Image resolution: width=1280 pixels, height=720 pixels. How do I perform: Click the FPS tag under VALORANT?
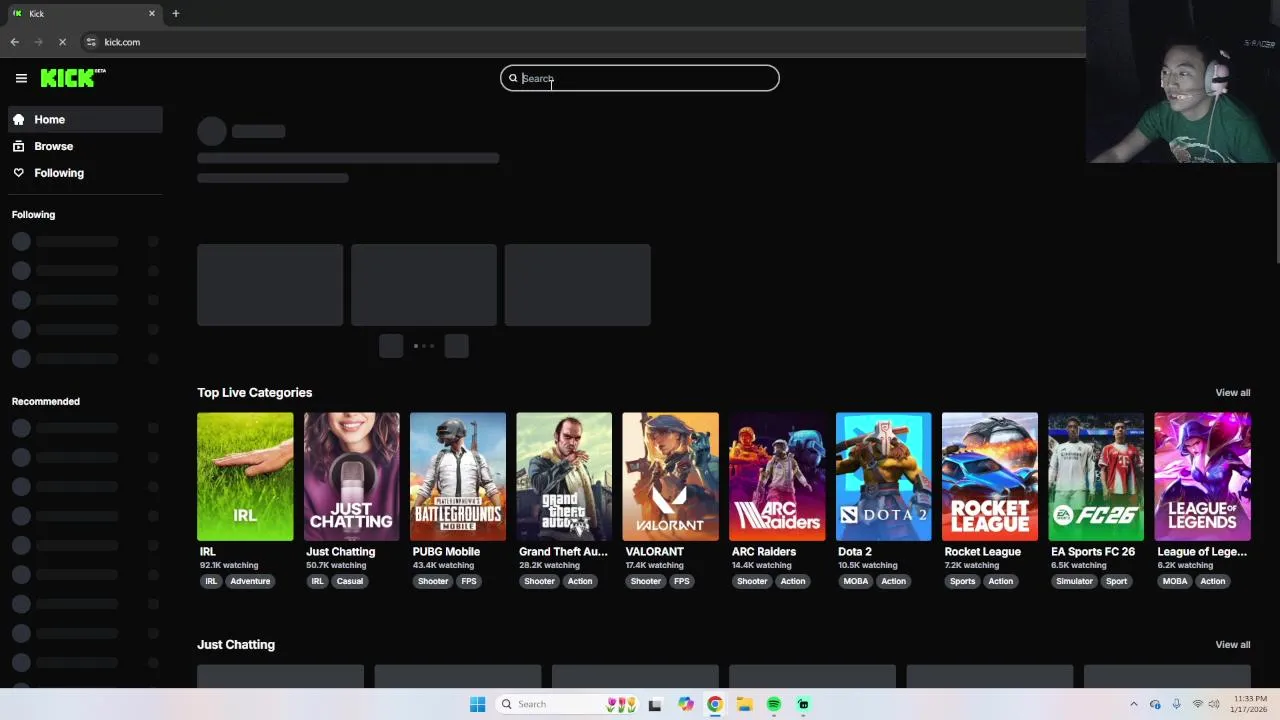click(x=681, y=581)
